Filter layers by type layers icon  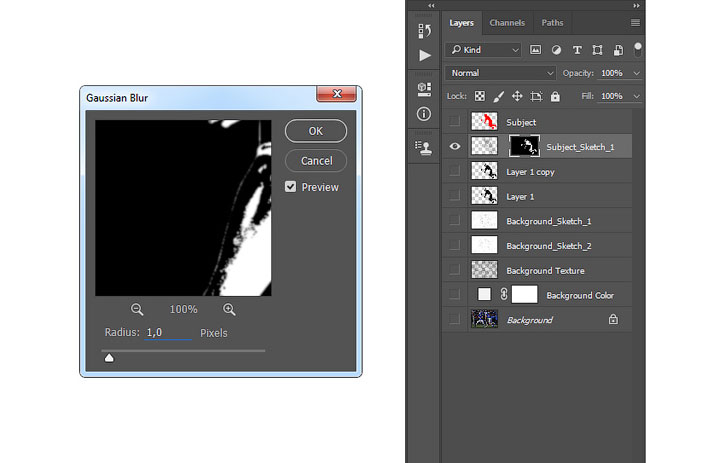(x=577, y=50)
